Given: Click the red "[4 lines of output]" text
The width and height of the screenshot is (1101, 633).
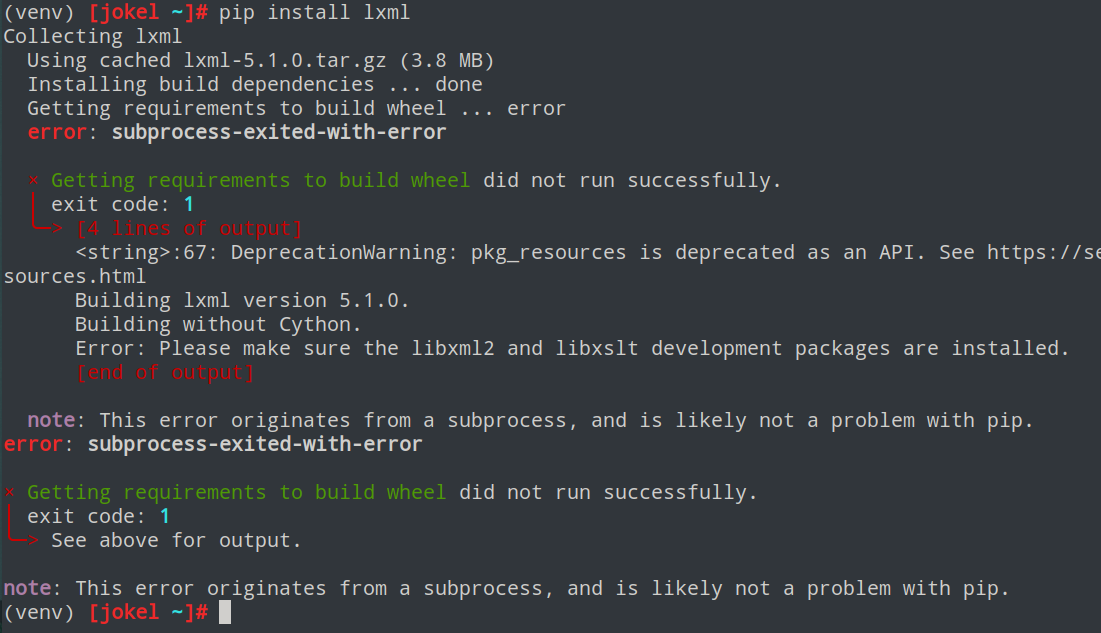Looking at the screenshot, I should tap(189, 229).
